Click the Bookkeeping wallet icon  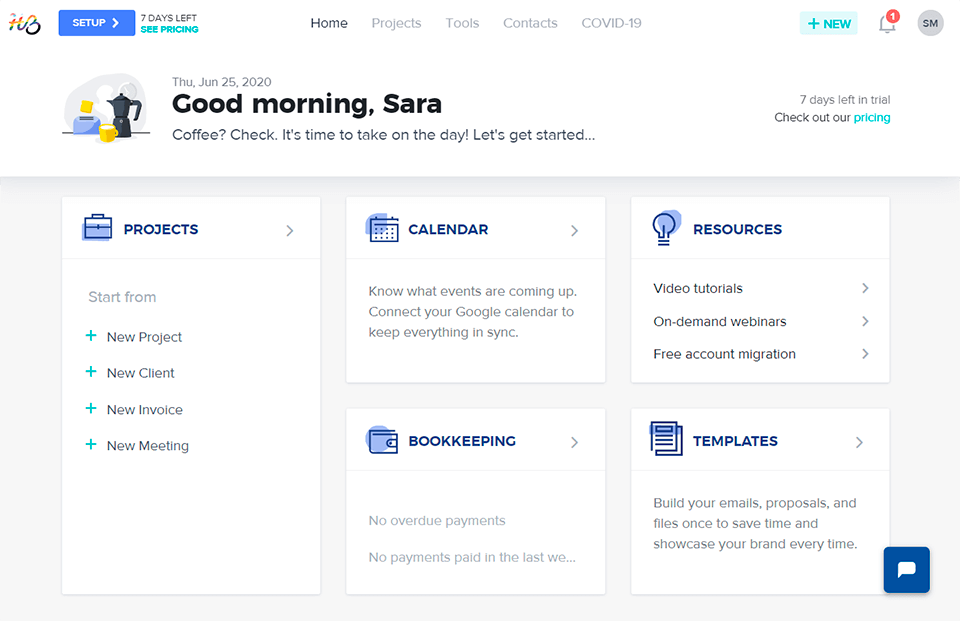pyautogui.click(x=382, y=441)
